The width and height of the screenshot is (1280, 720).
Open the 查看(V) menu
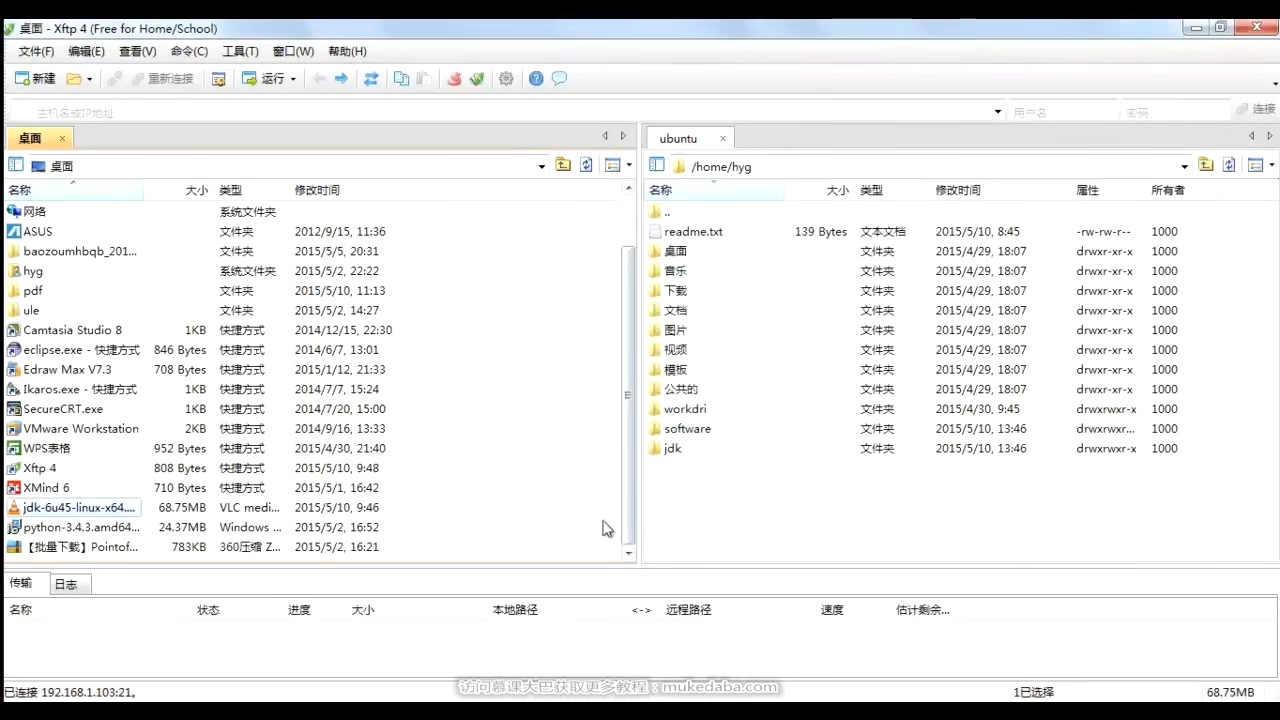137,51
